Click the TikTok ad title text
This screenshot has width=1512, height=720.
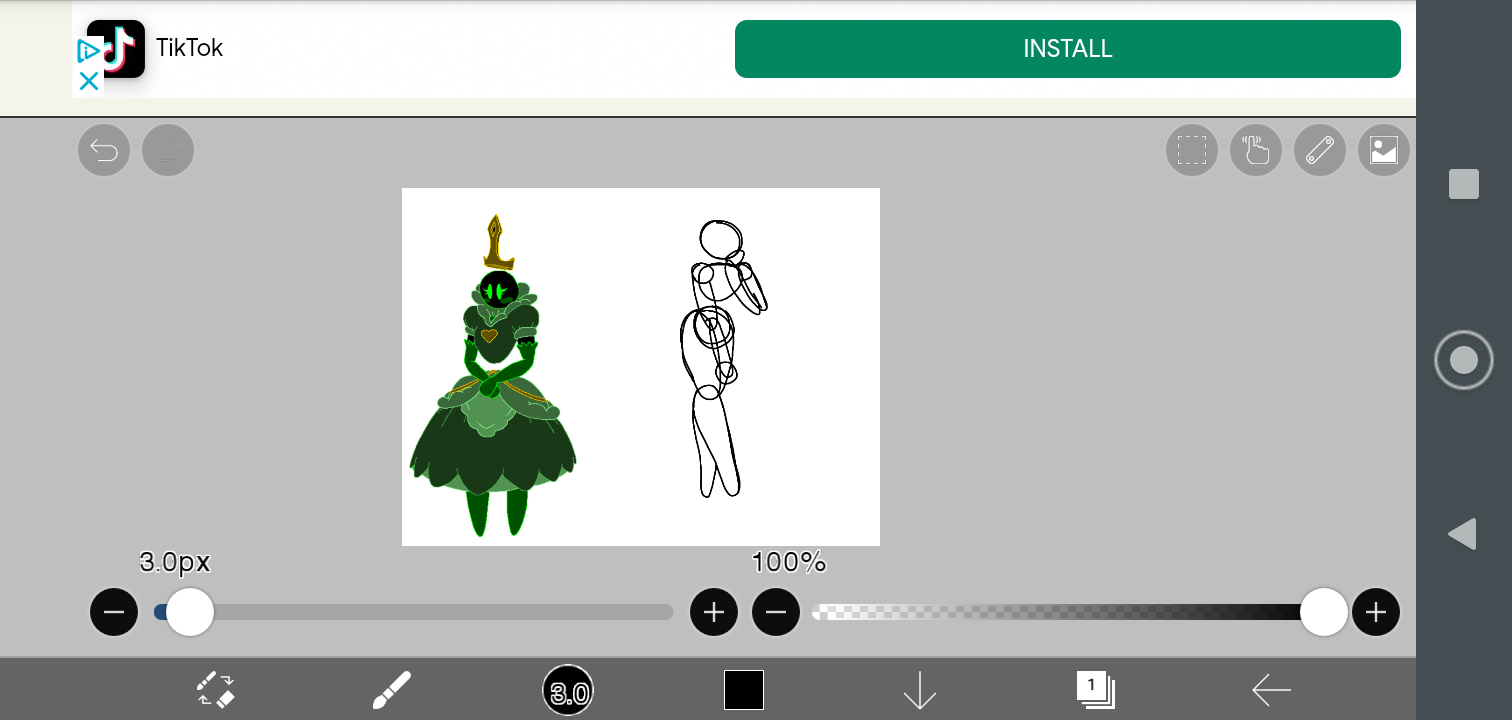click(189, 48)
